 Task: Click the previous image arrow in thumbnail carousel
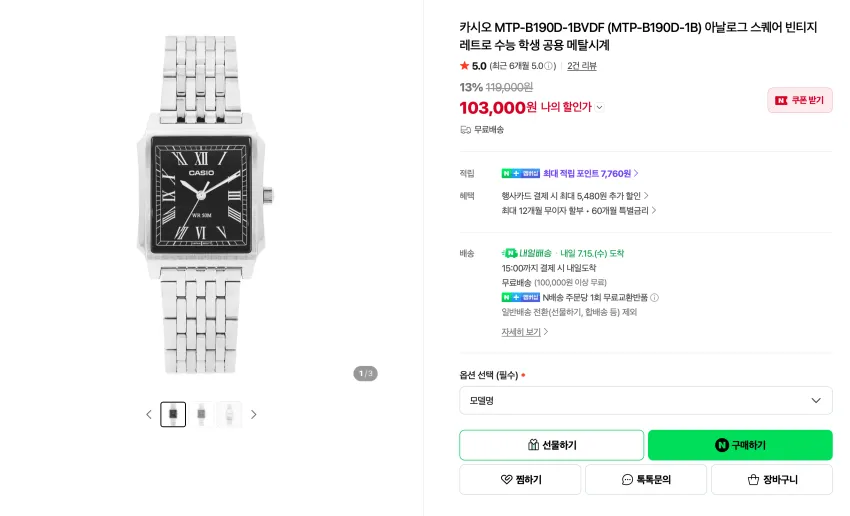(x=149, y=415)
